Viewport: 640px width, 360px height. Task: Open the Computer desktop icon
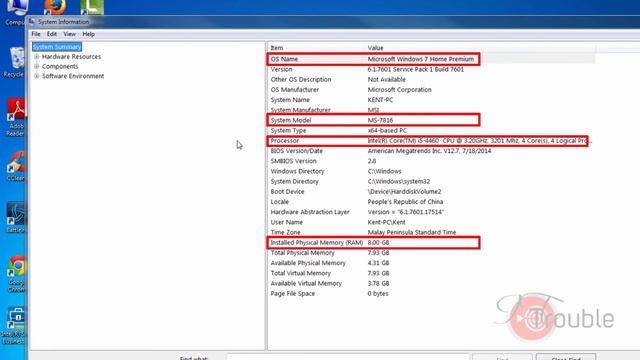click(x=16, y=12)
